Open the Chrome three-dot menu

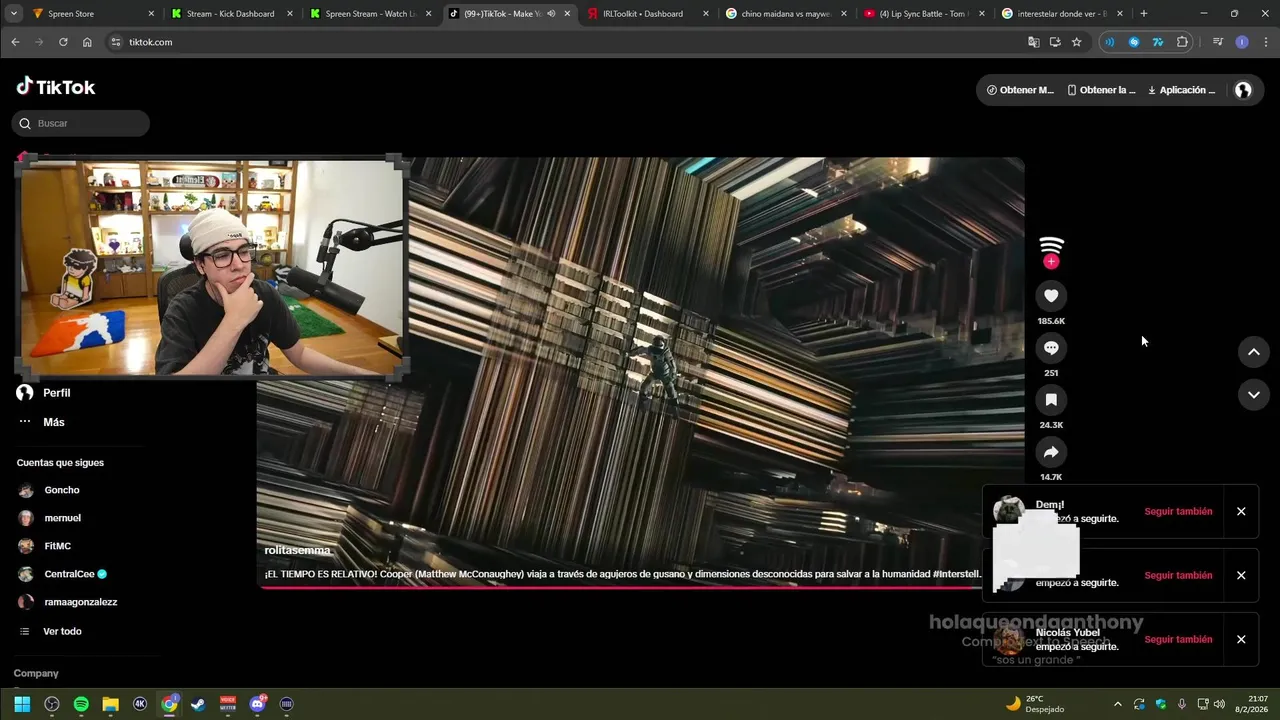(x=1266, y=42)
